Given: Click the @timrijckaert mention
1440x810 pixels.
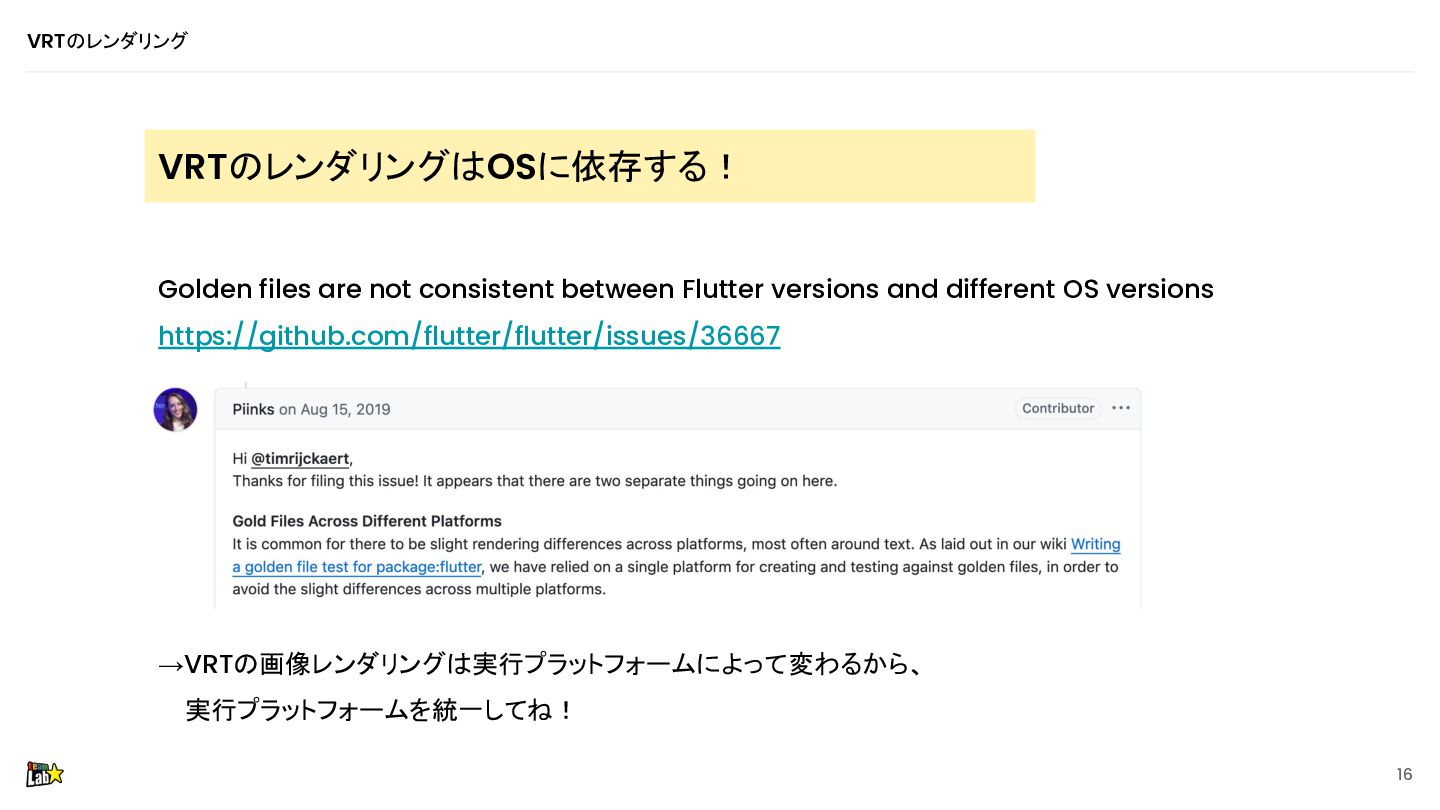Looking at the screenshot, I should click(300, 459).
